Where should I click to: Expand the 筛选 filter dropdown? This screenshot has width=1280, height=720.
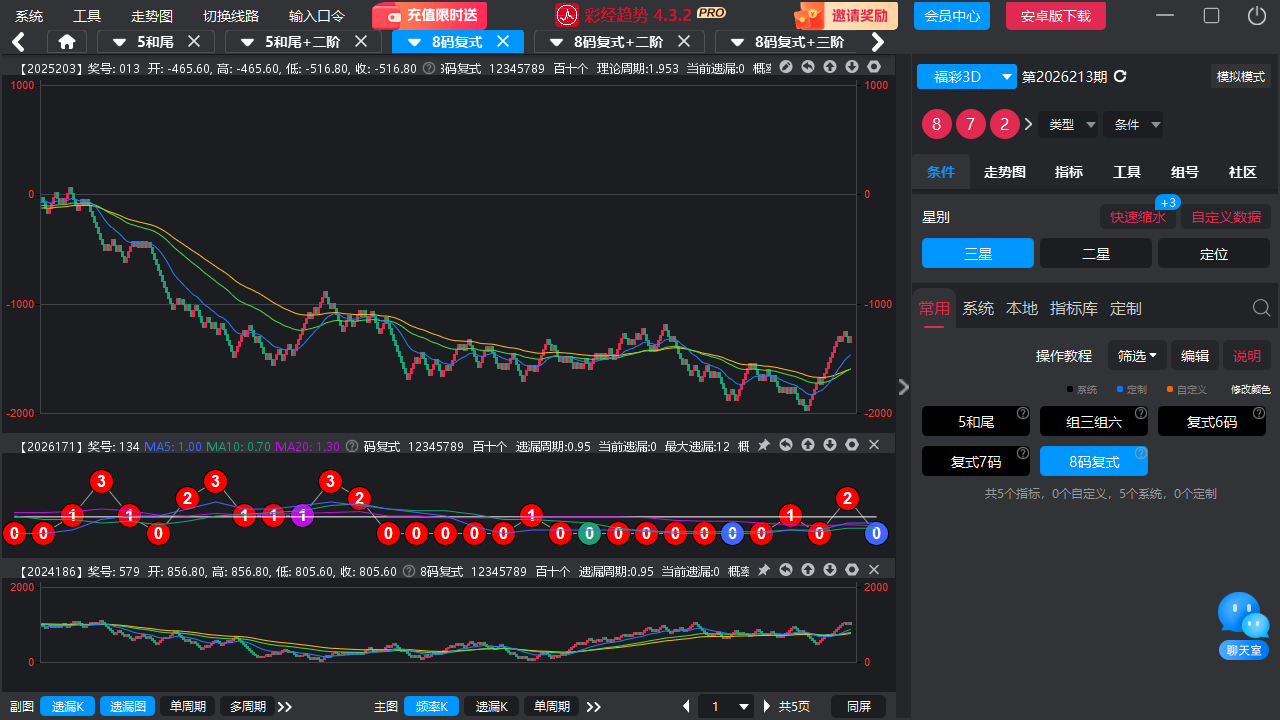(x=1138, y=356)
